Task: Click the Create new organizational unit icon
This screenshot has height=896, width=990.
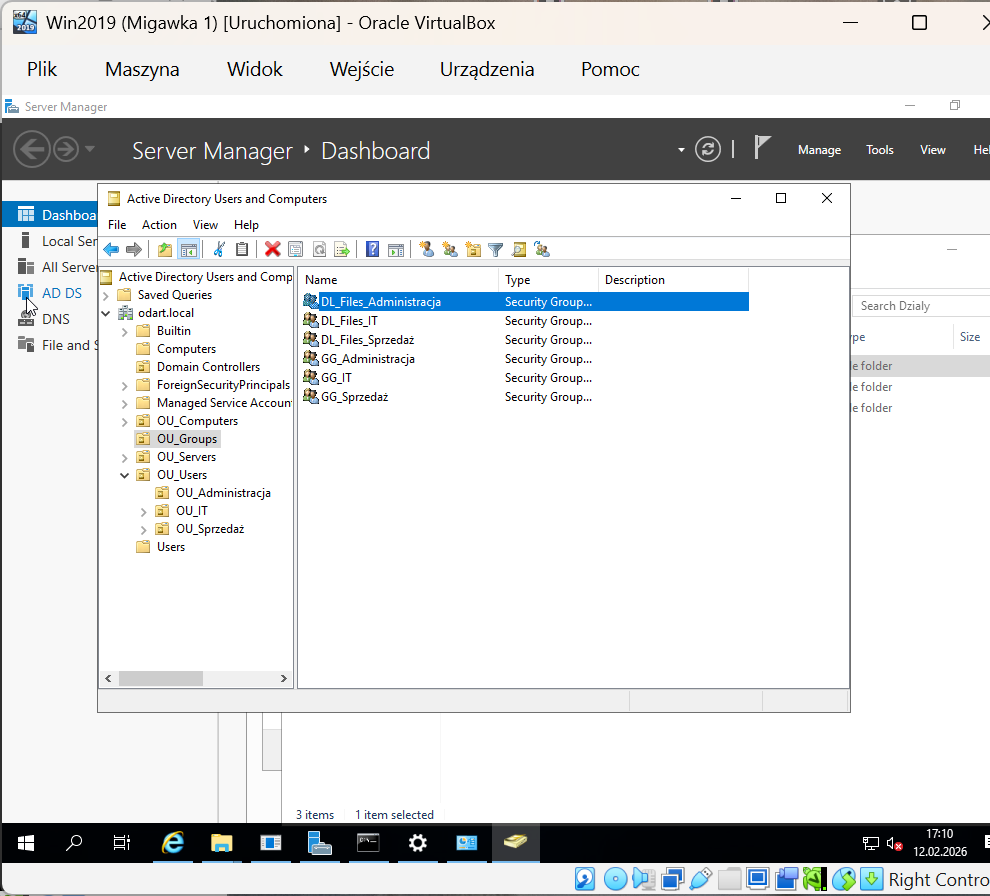Action: pyautogui.click(x=473, y=250)
